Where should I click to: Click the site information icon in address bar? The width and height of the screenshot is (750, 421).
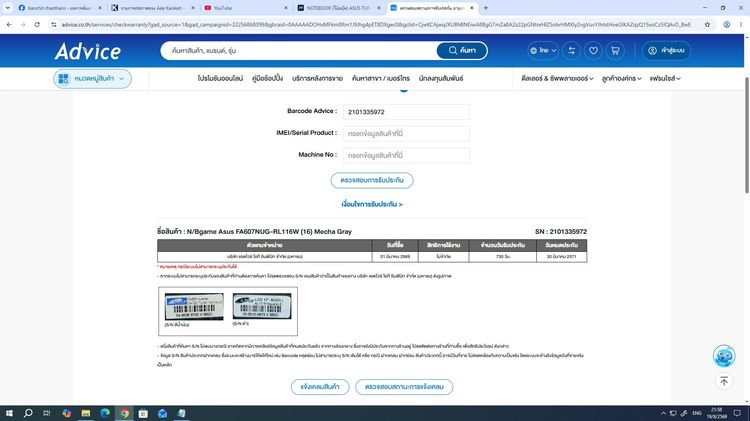(x=54, y=24)
